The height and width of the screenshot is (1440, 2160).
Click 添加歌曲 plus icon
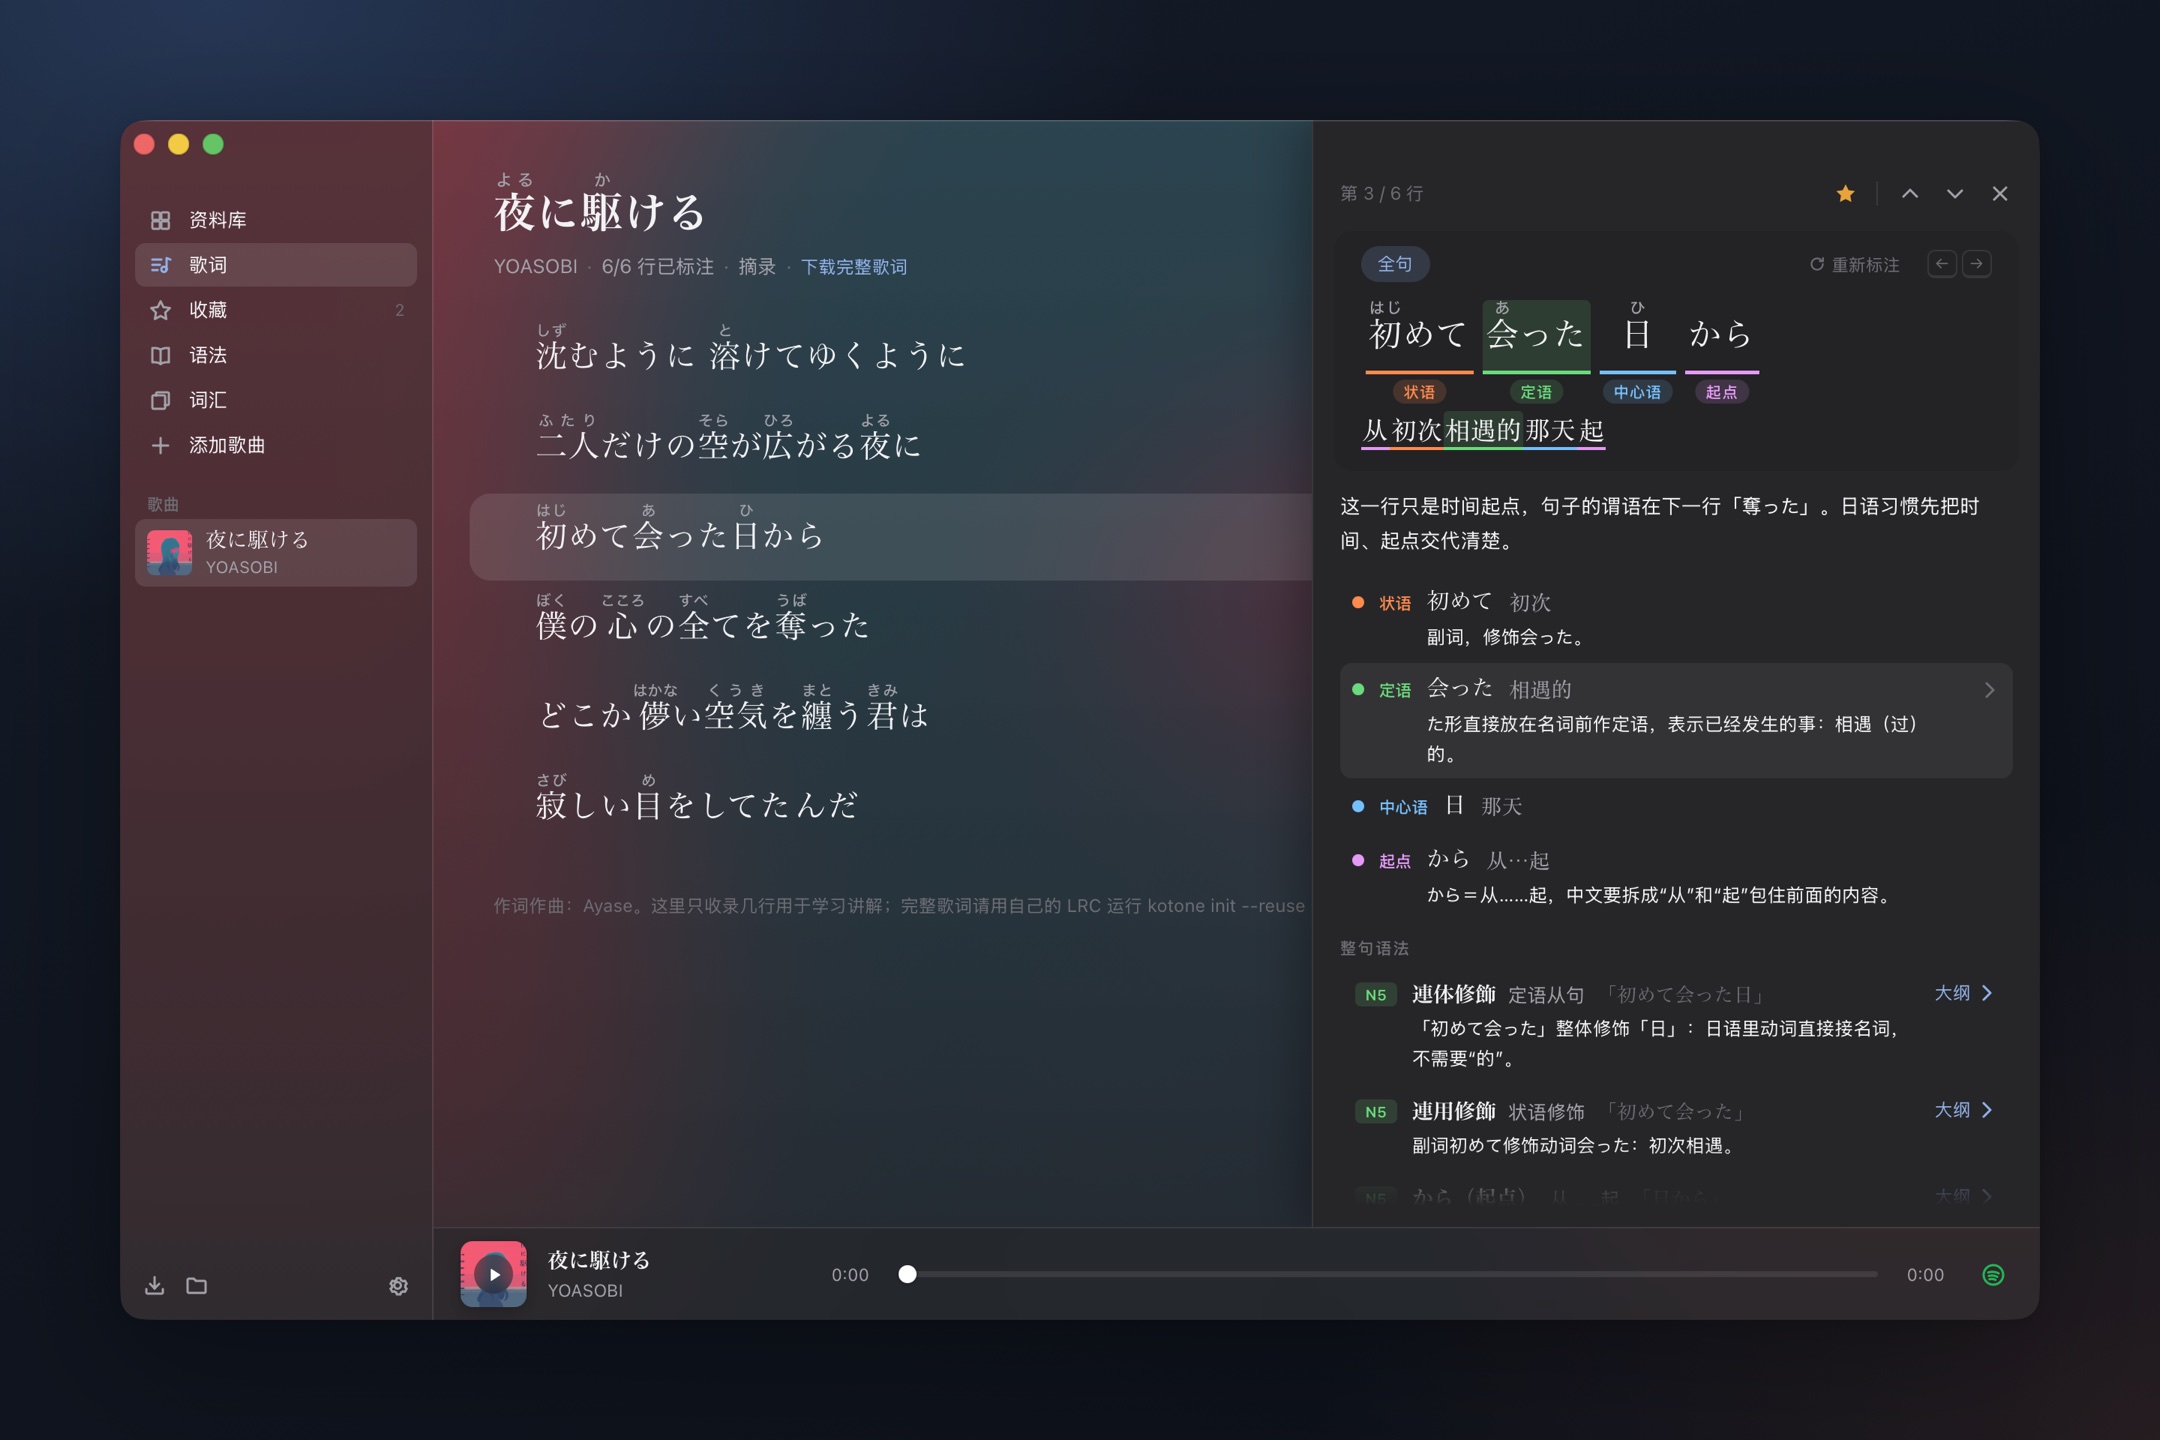160,445
